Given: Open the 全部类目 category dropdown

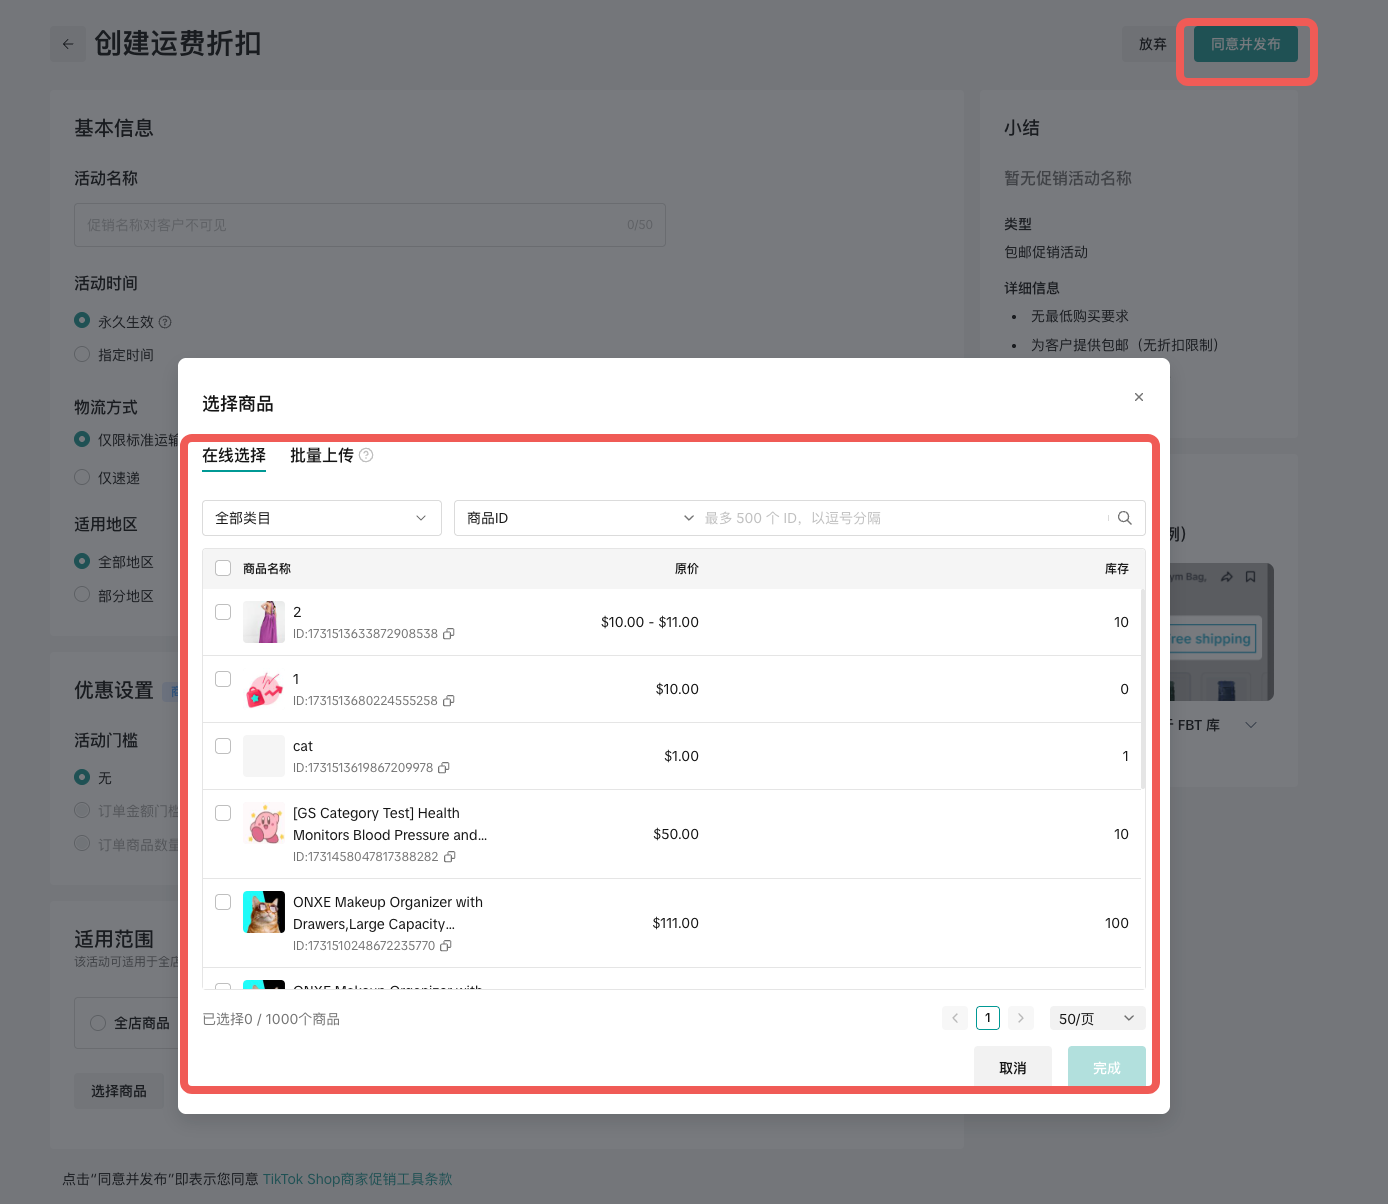Looking at the screenshot, I should pos(321,518).
